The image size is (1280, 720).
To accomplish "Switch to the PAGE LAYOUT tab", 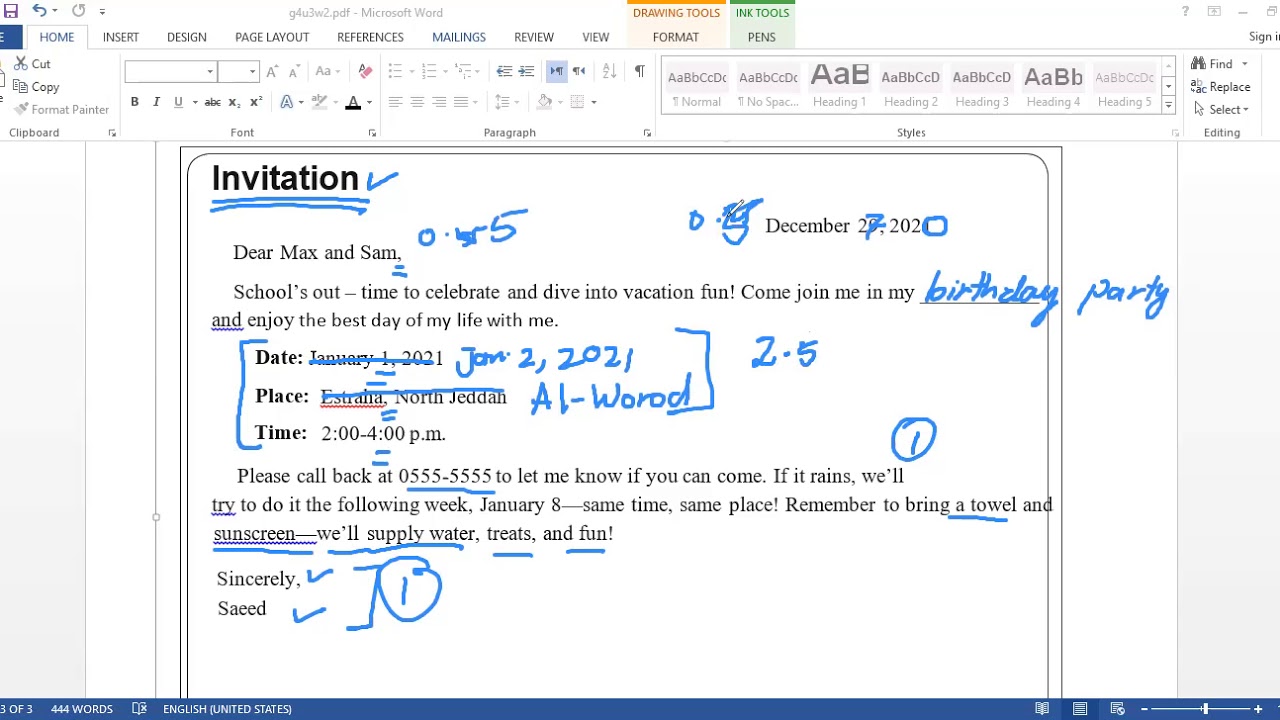I will coord(272,37).
